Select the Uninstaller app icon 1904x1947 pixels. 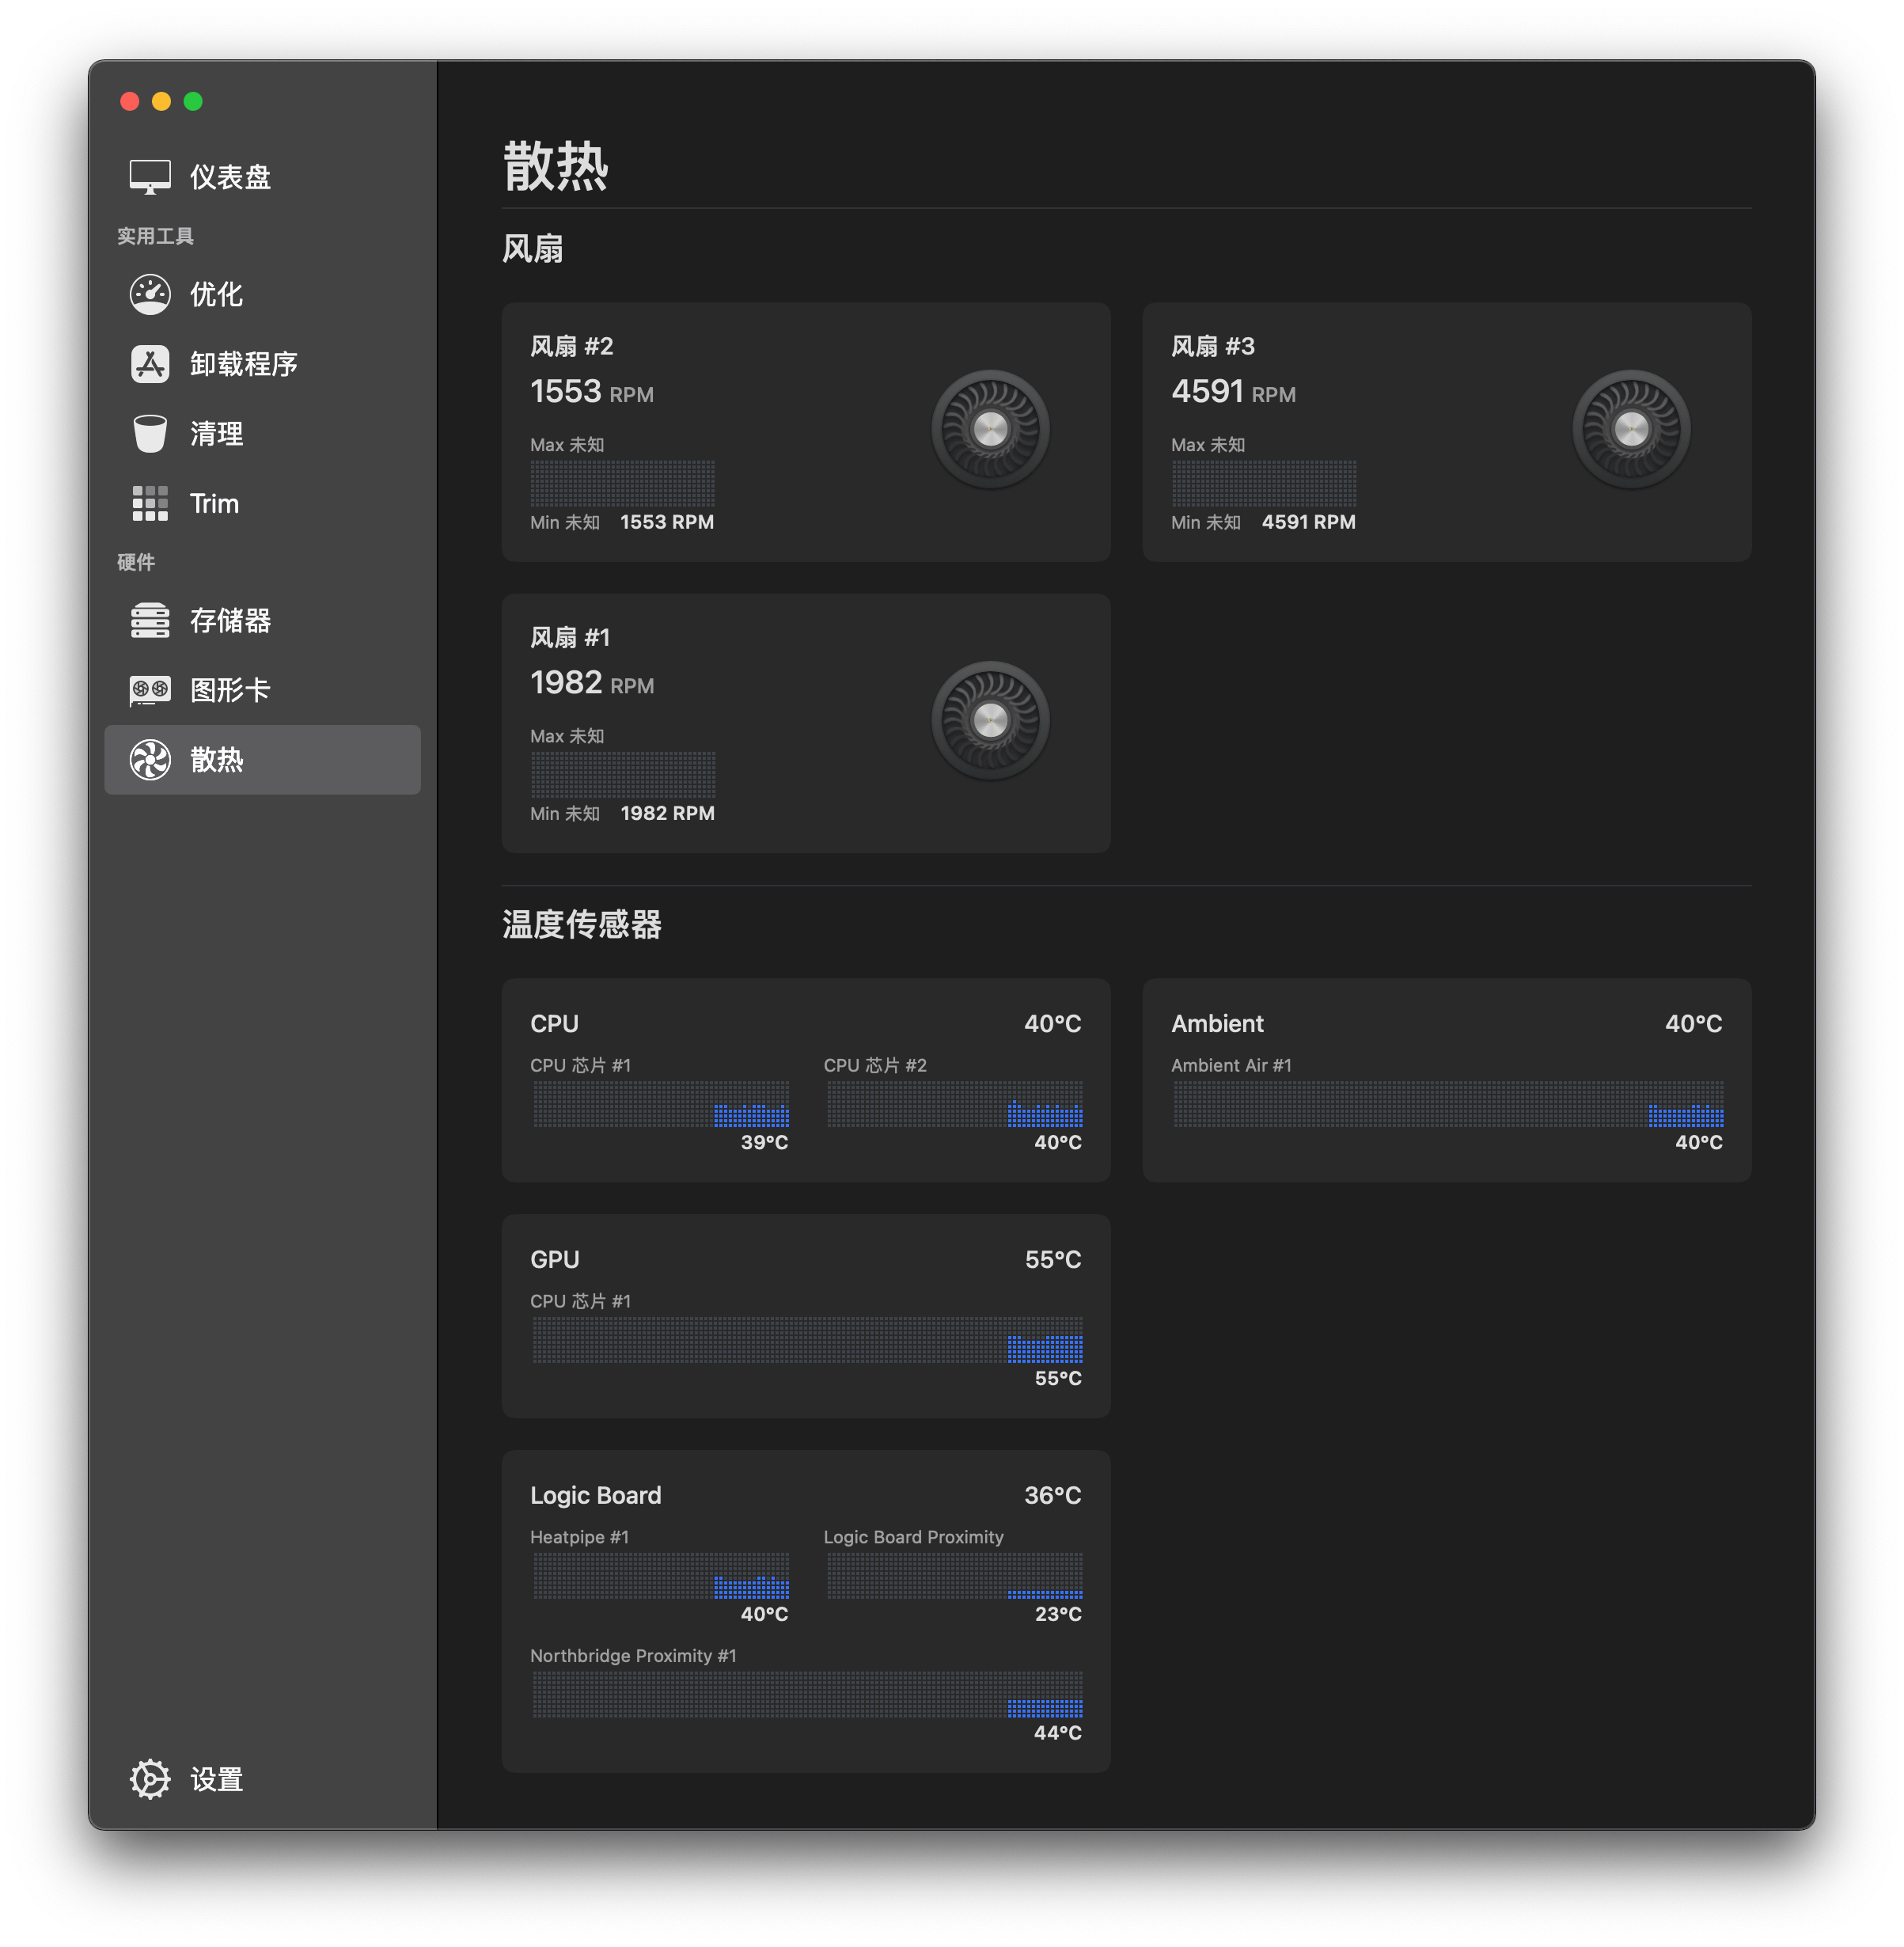150,364
